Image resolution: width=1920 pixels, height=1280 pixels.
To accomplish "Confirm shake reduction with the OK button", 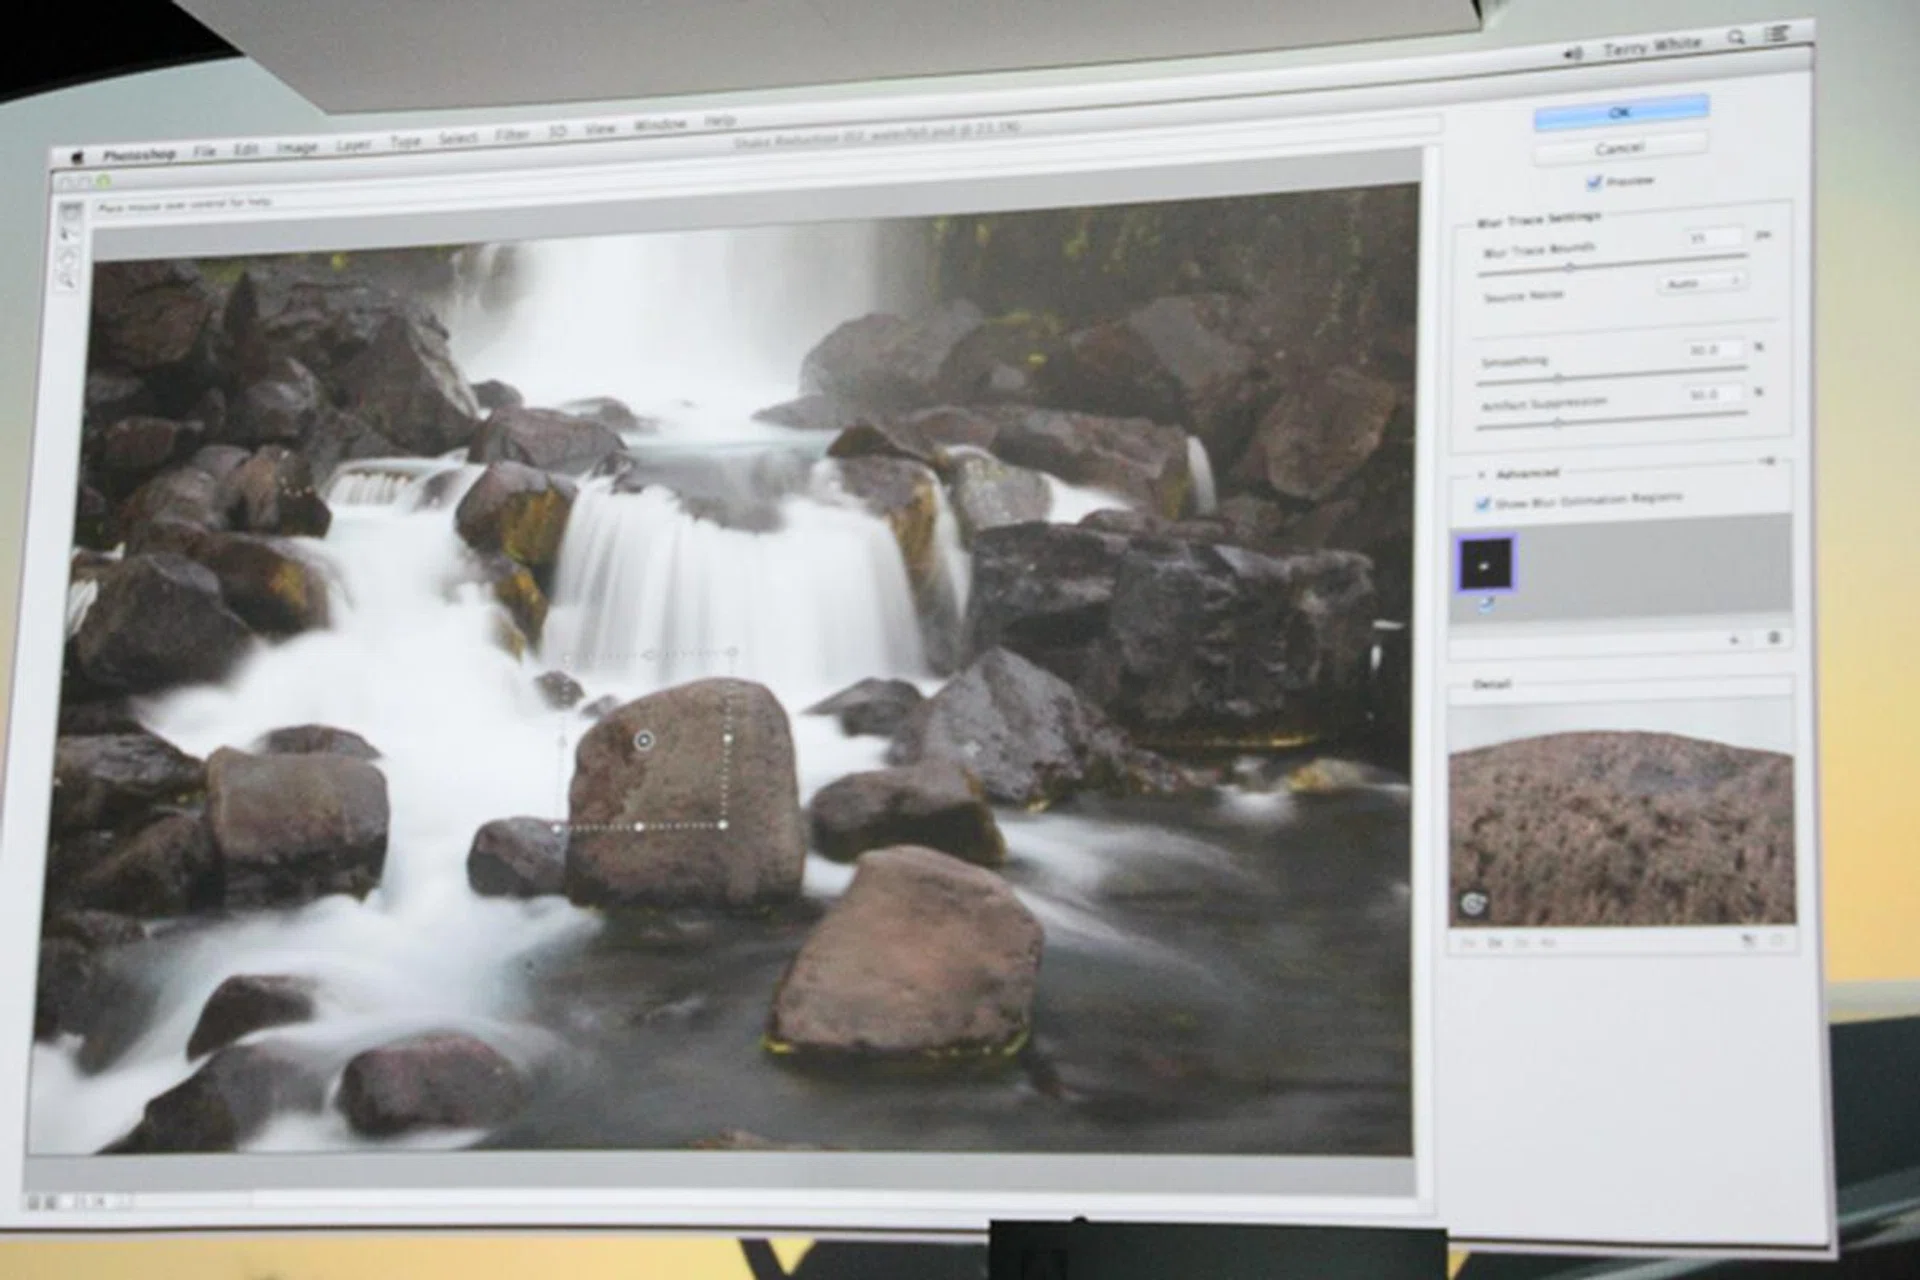I will point(1620,110).
